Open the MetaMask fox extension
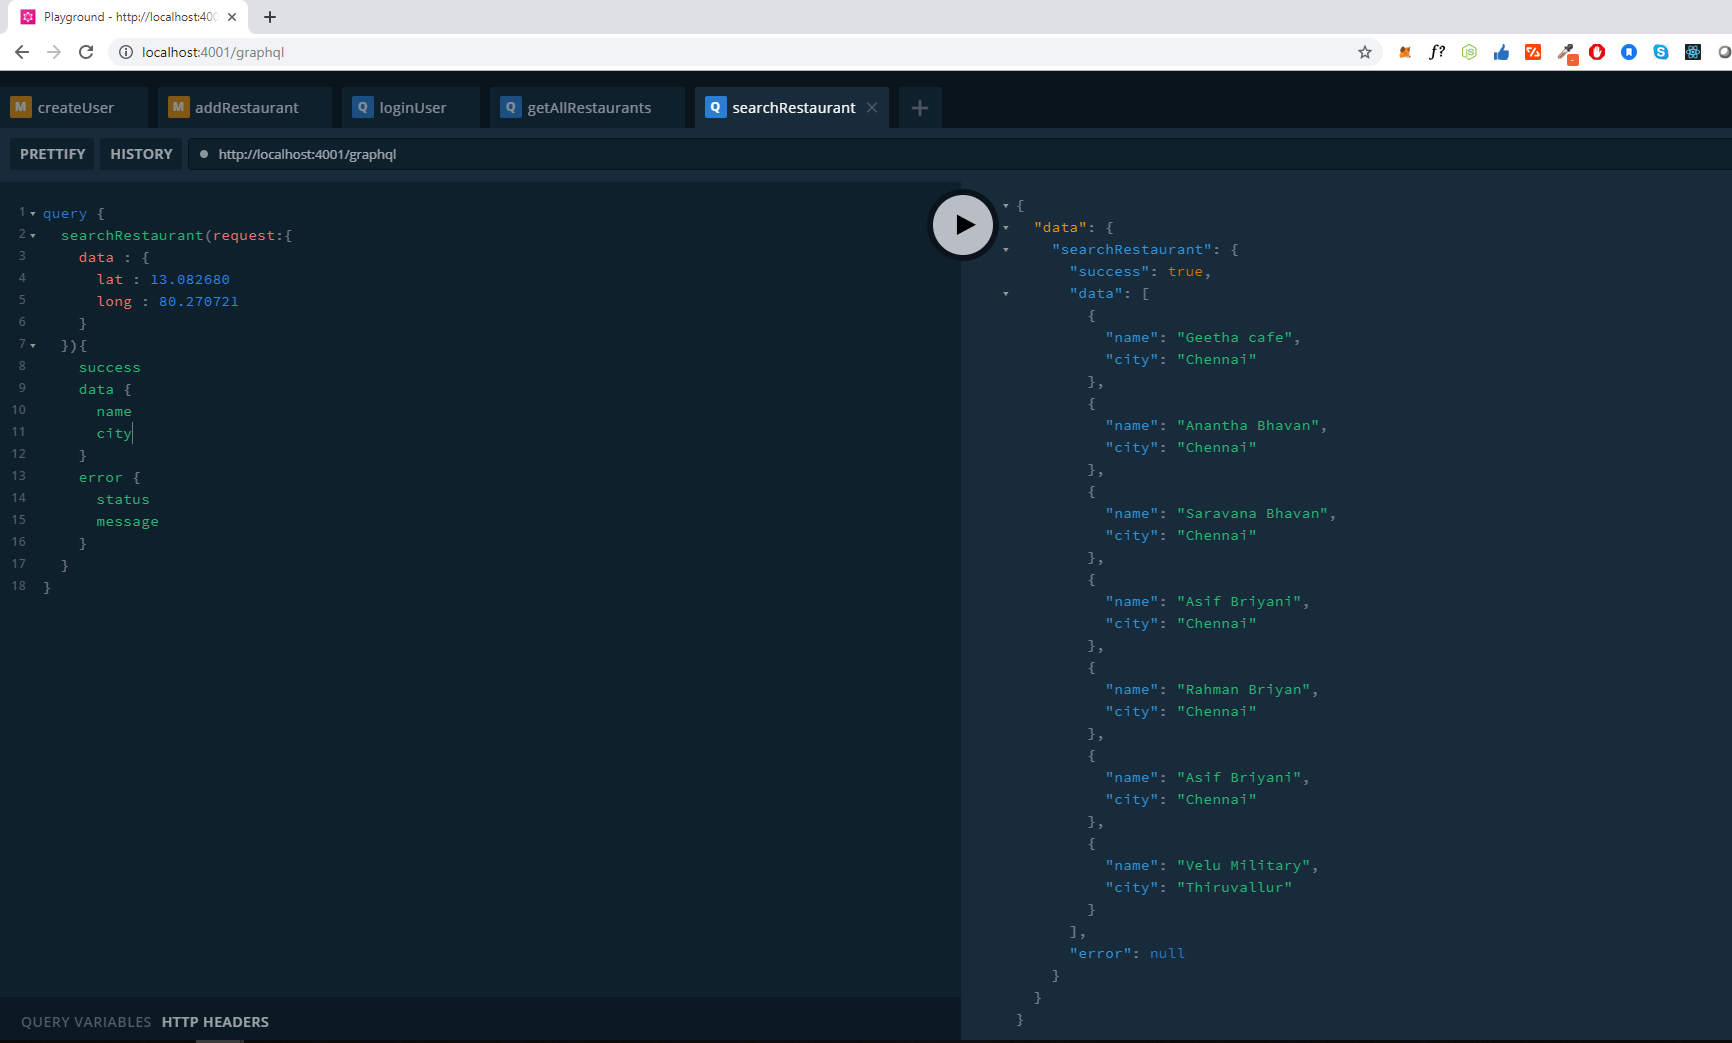 click(x=1405, y=52)
